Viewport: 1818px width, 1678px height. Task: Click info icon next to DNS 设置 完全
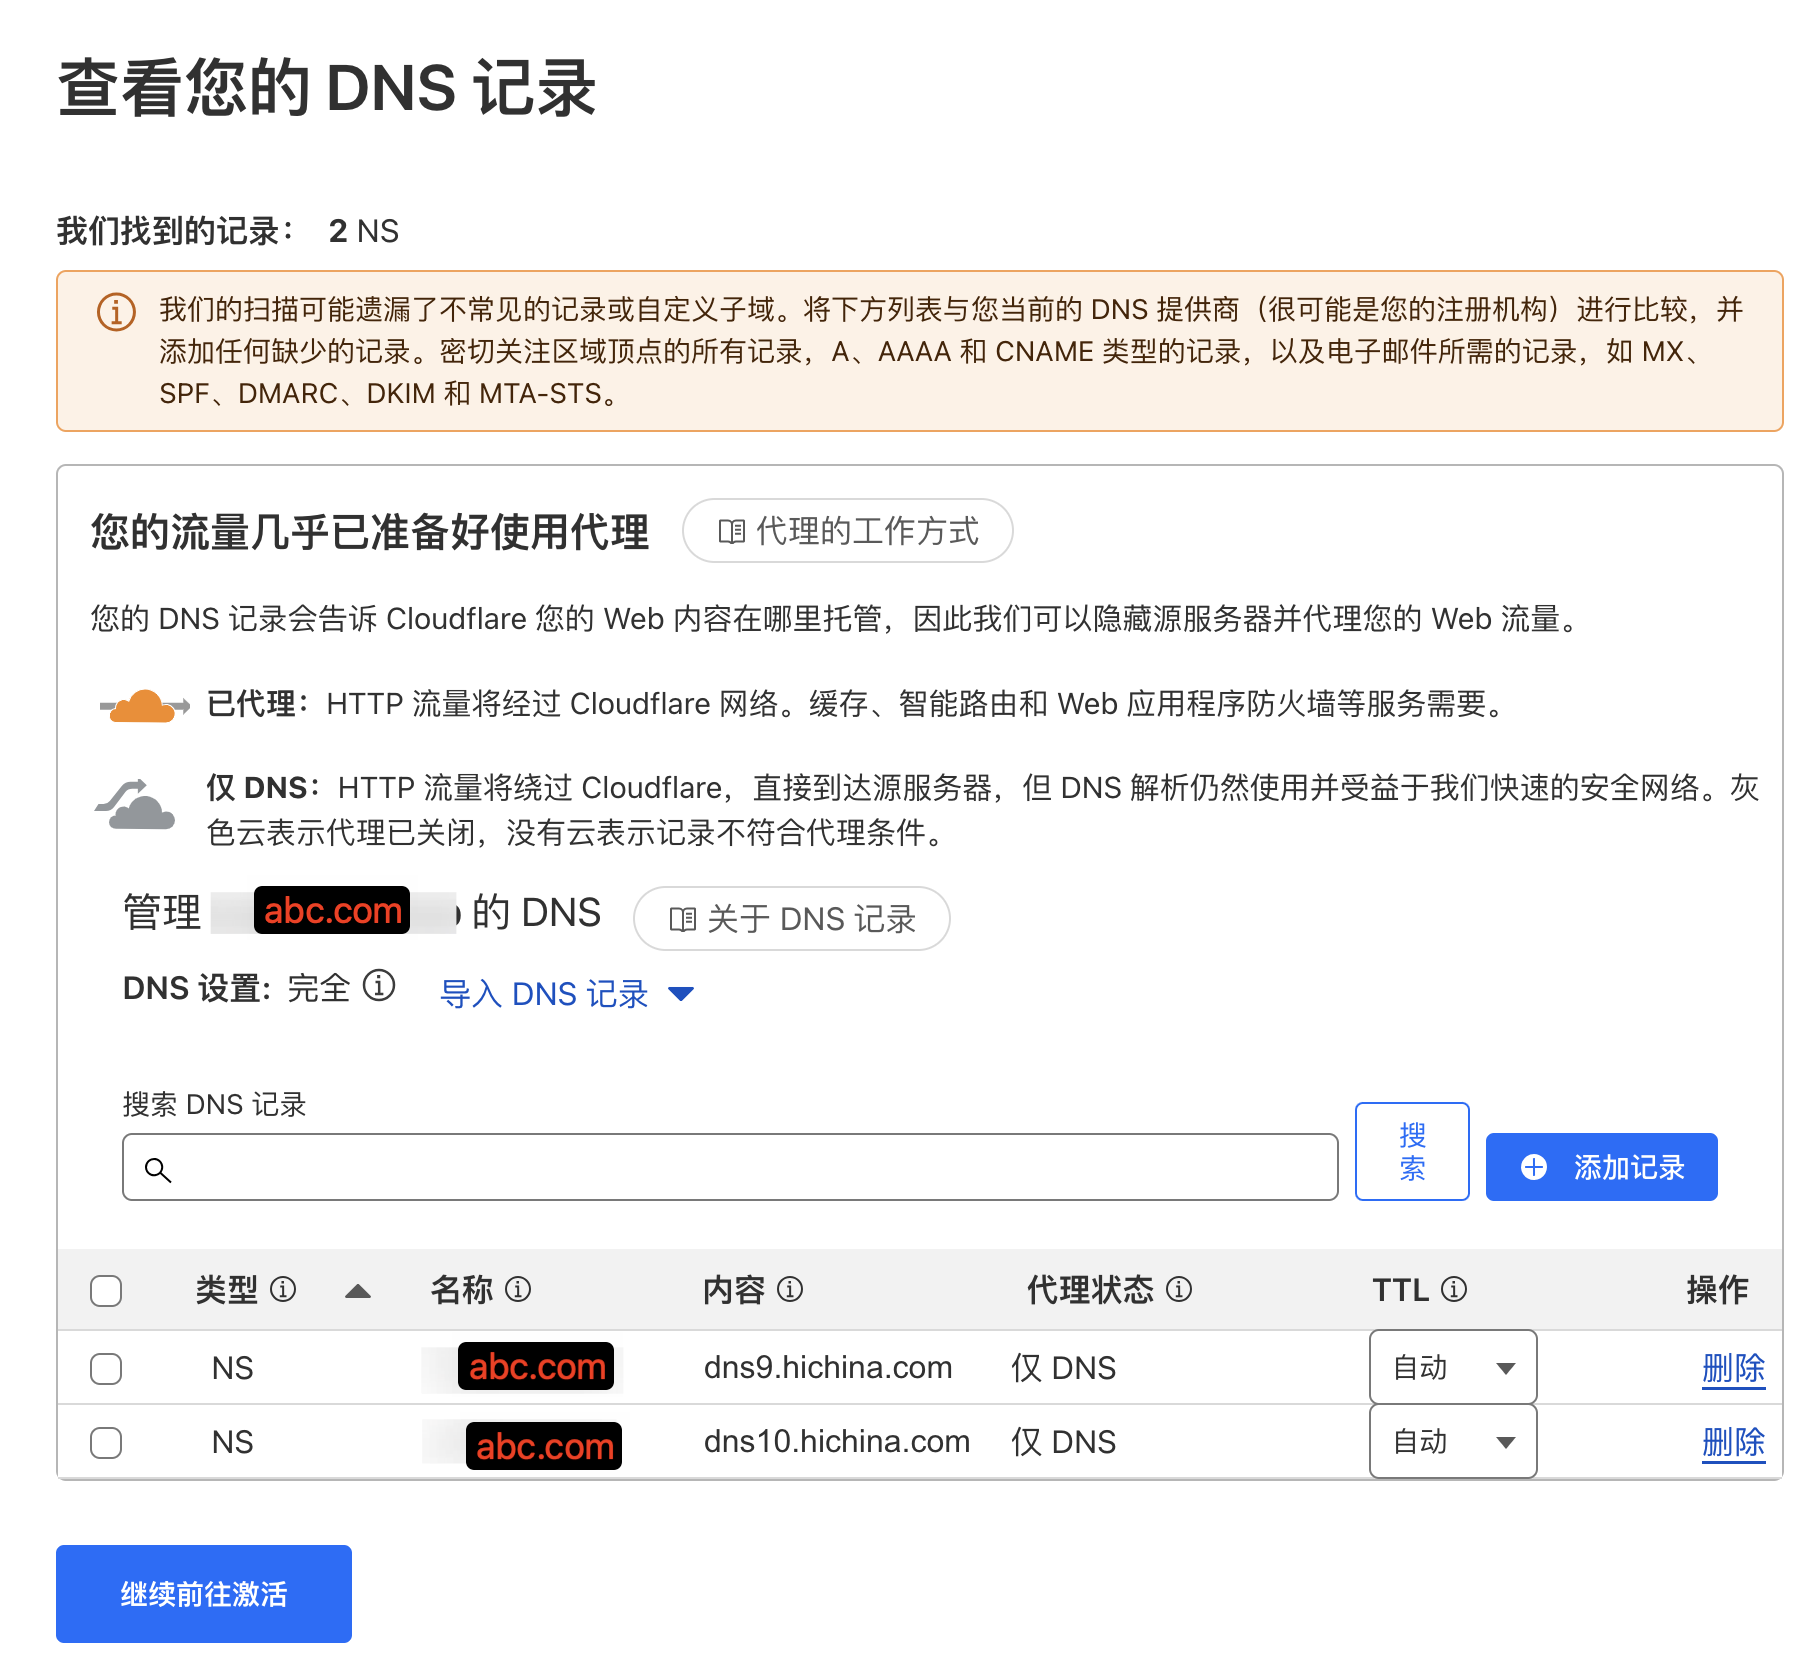coord(379,986)
